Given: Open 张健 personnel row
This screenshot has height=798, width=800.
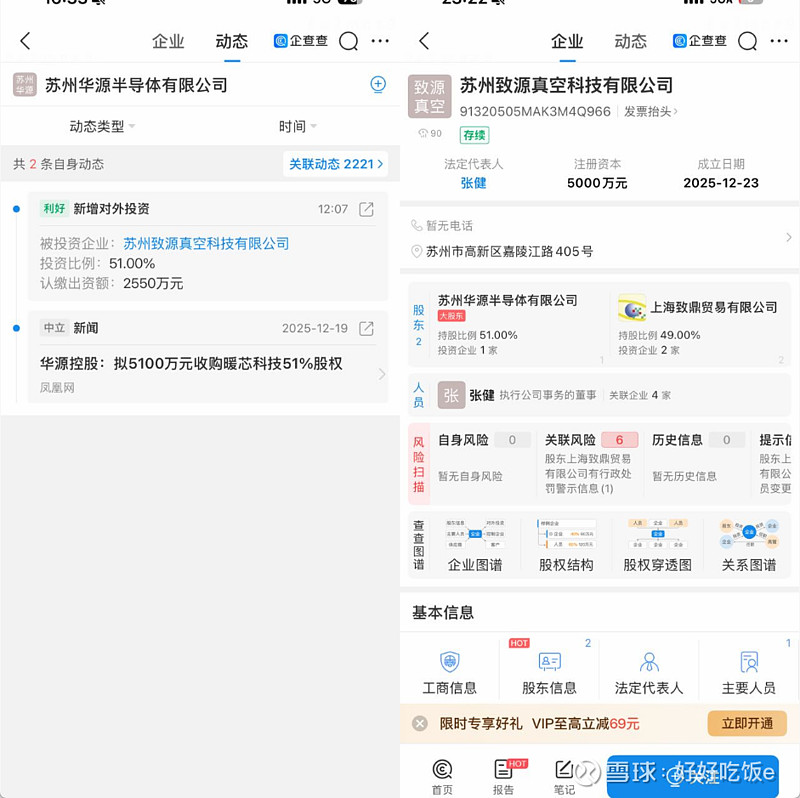Looking at the screenshot, I should pos(600,395).
